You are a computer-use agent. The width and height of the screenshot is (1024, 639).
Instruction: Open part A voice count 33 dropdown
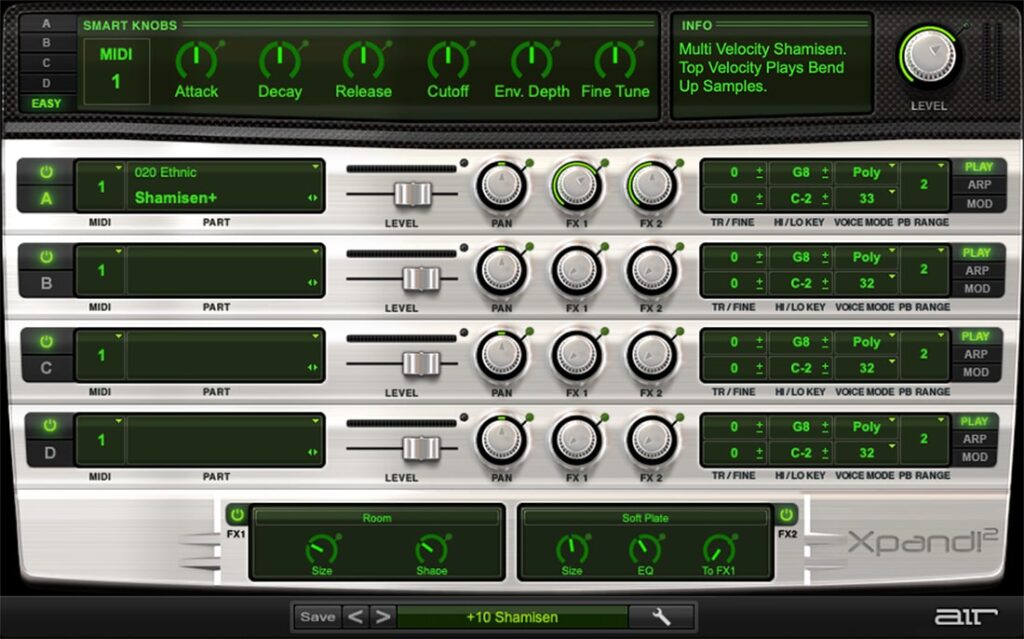coord(867,199)
